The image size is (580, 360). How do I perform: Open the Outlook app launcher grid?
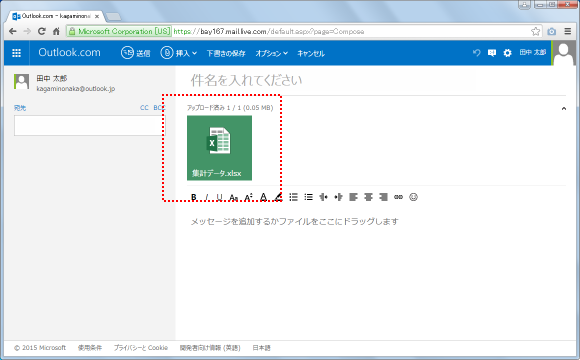pyautogui.click(x=16, y=53)
